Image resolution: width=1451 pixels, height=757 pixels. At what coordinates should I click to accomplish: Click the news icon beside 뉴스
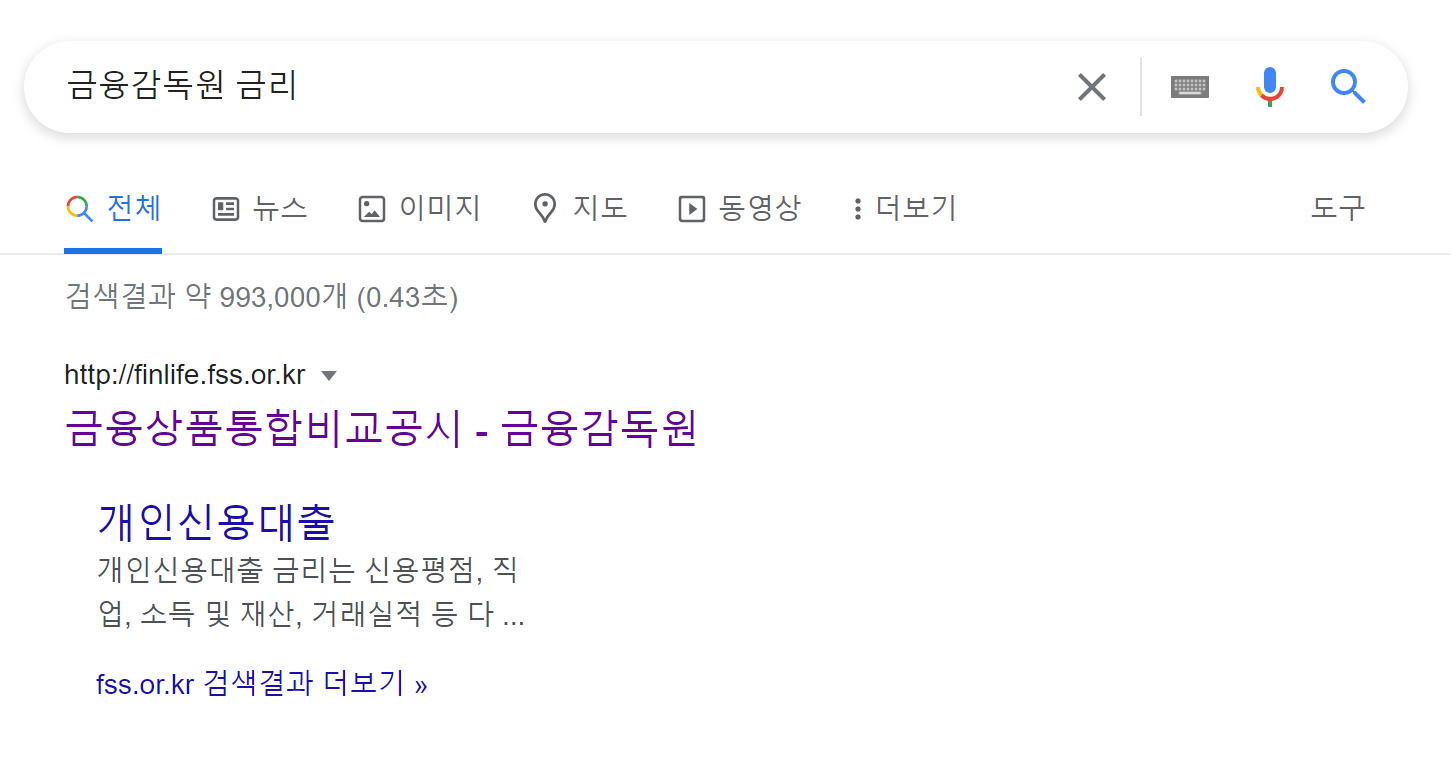(226, 209)
